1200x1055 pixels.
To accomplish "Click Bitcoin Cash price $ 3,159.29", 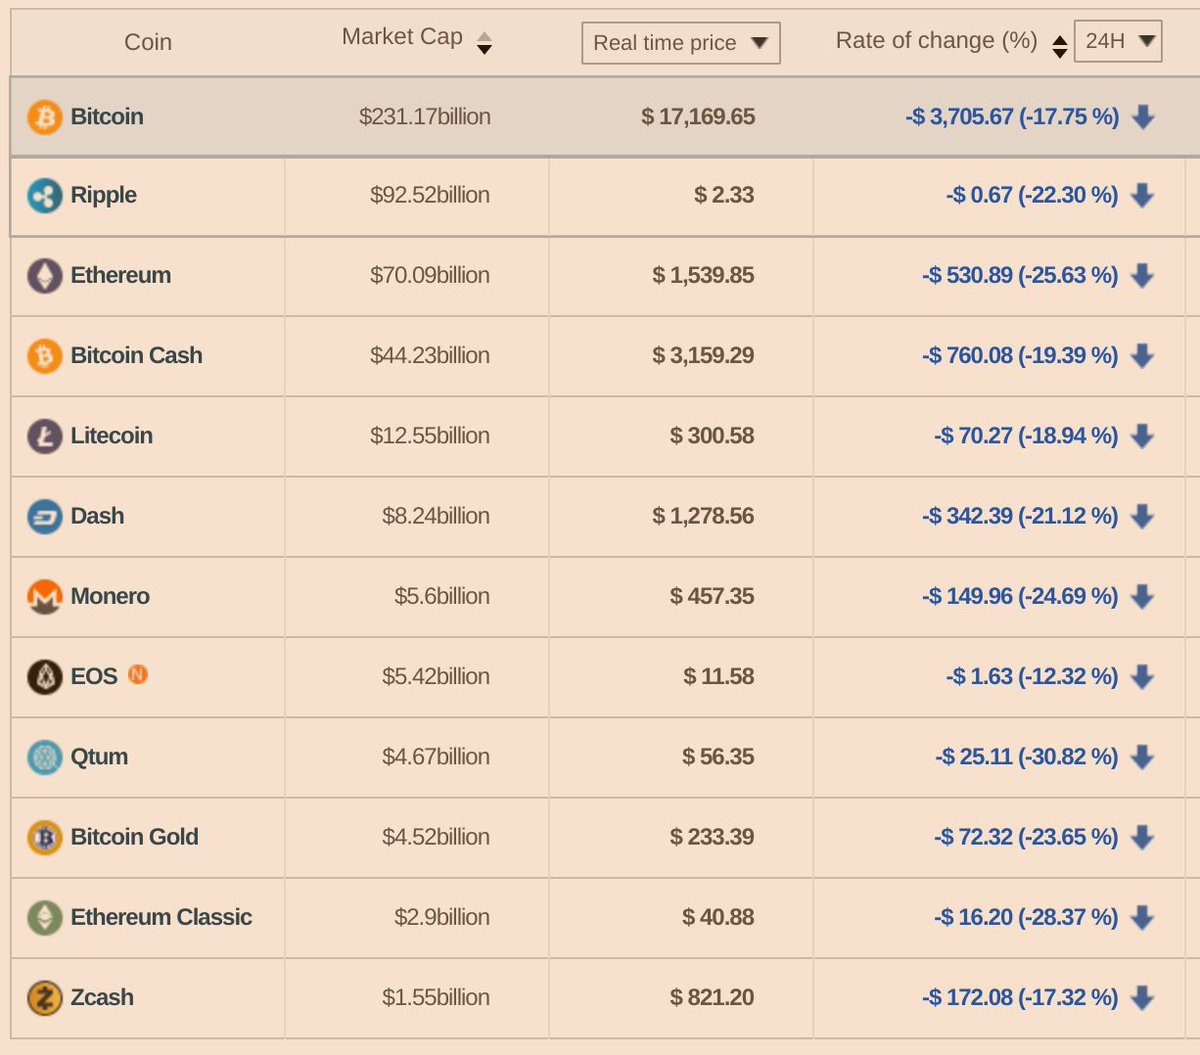I will [x=703, y=355].
